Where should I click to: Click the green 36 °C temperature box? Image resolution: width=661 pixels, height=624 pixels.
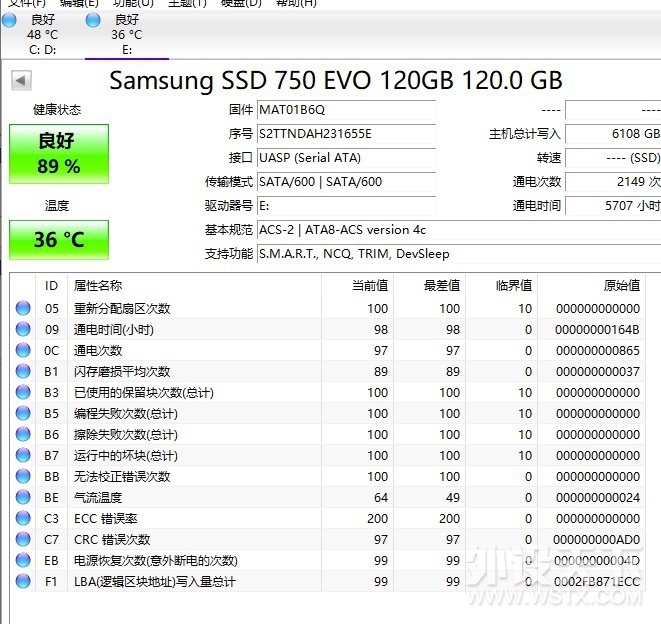point(59,240)
